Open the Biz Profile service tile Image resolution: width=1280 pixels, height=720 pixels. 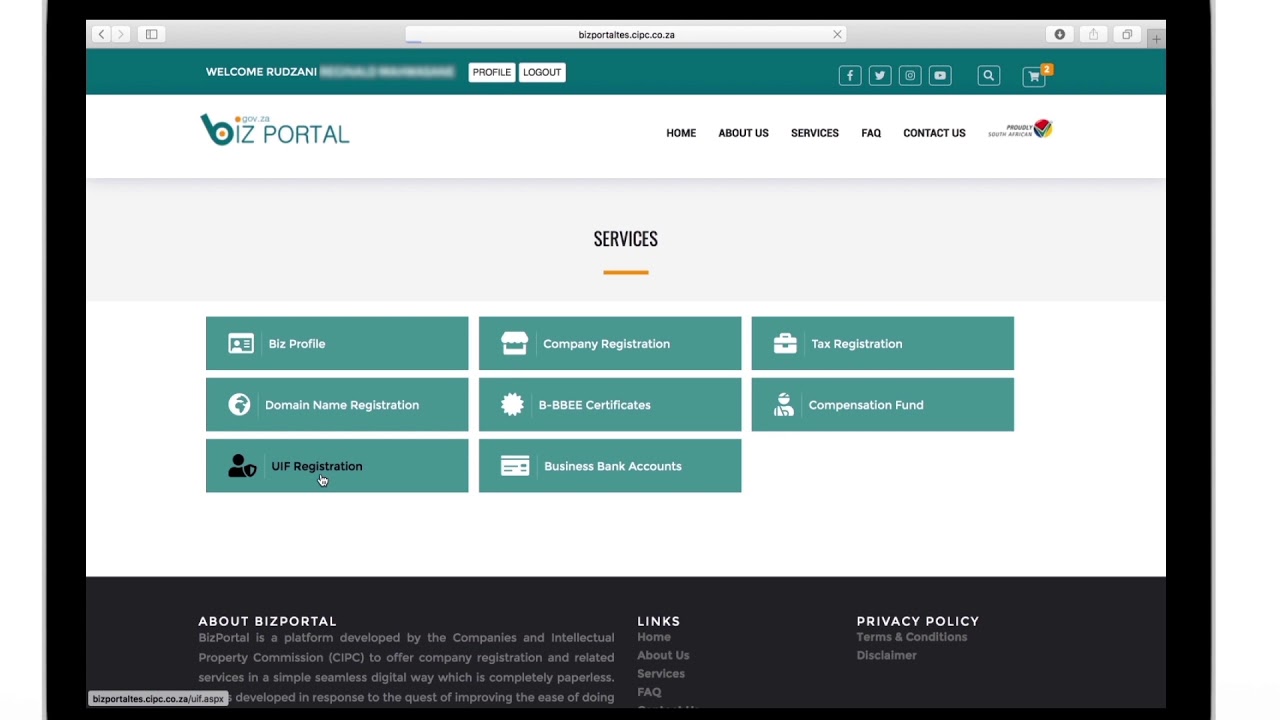point(241,343)
